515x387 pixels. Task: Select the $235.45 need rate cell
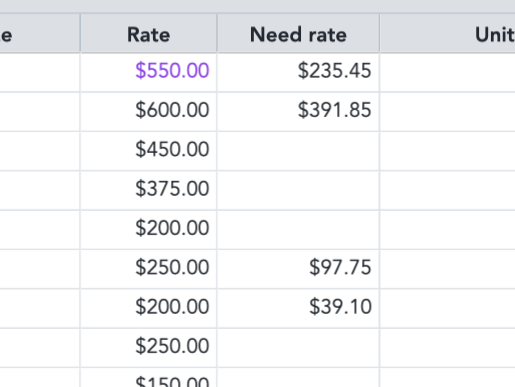[298, 72]
